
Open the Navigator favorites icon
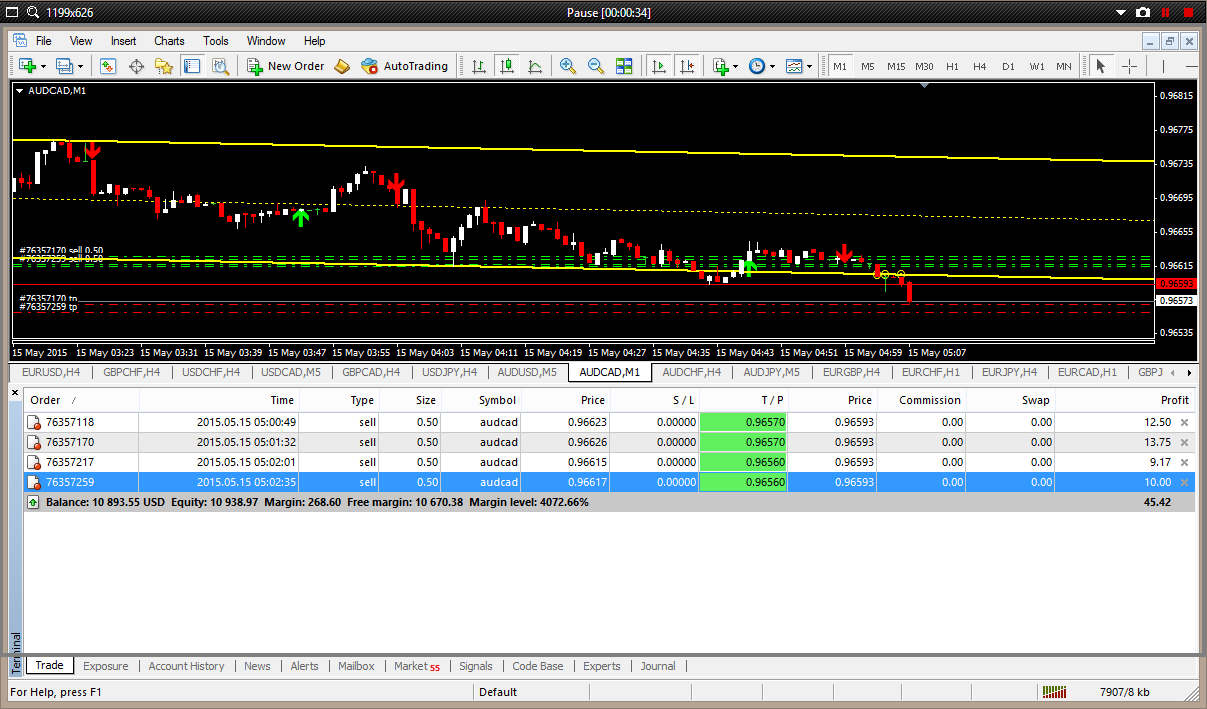click(164, 66)
